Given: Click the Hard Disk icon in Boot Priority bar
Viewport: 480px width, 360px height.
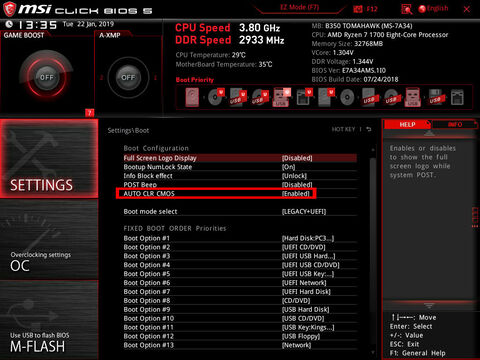Looking at the screenshot, I should [x=192, y=97].
